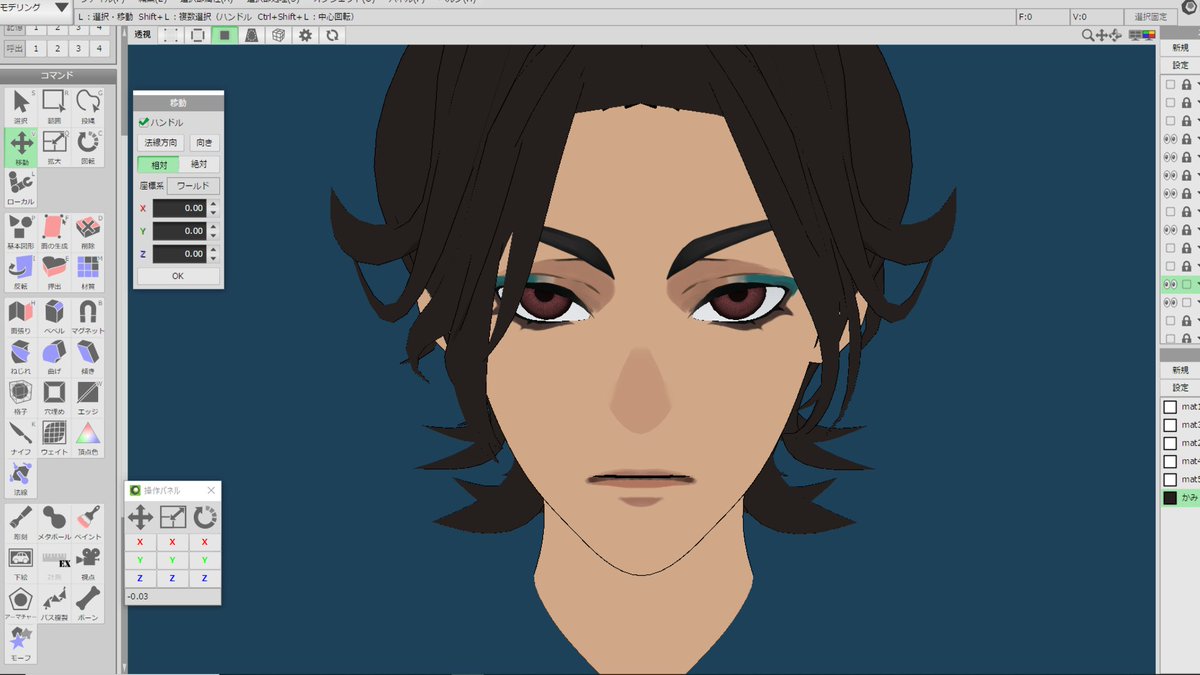Switch to 相対 relative mode

[158, 164]
